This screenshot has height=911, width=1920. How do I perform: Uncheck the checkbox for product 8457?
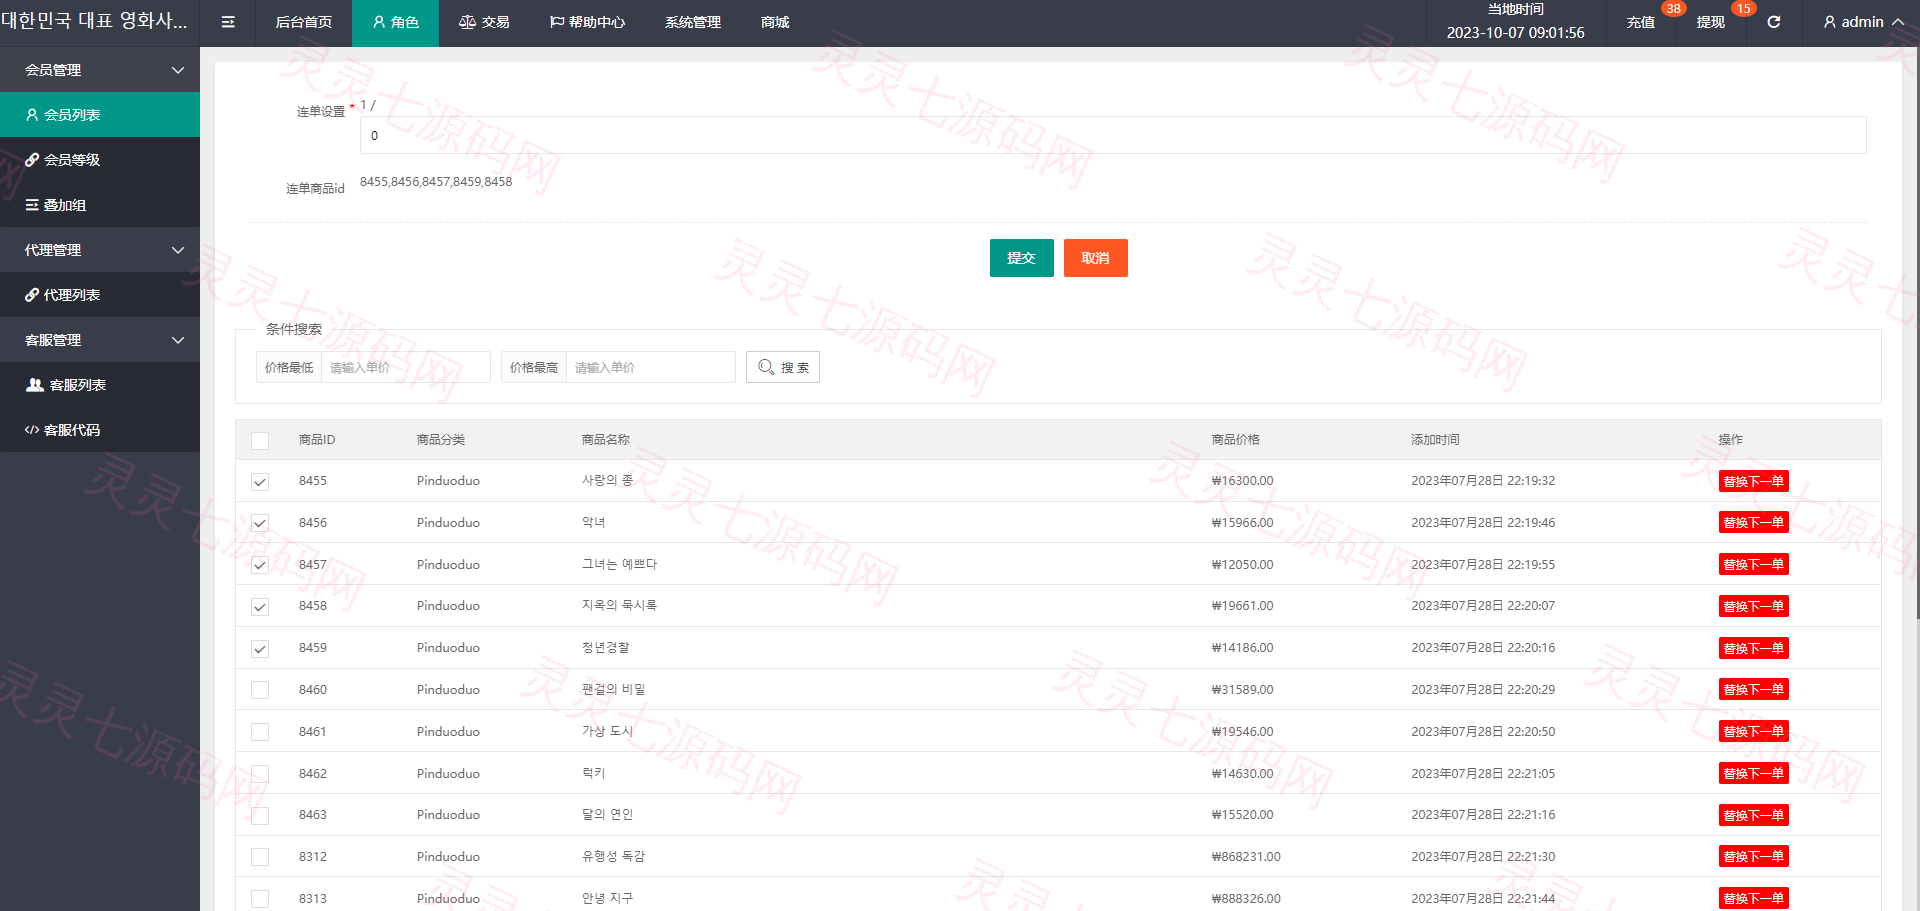click(x=260, y=565)
